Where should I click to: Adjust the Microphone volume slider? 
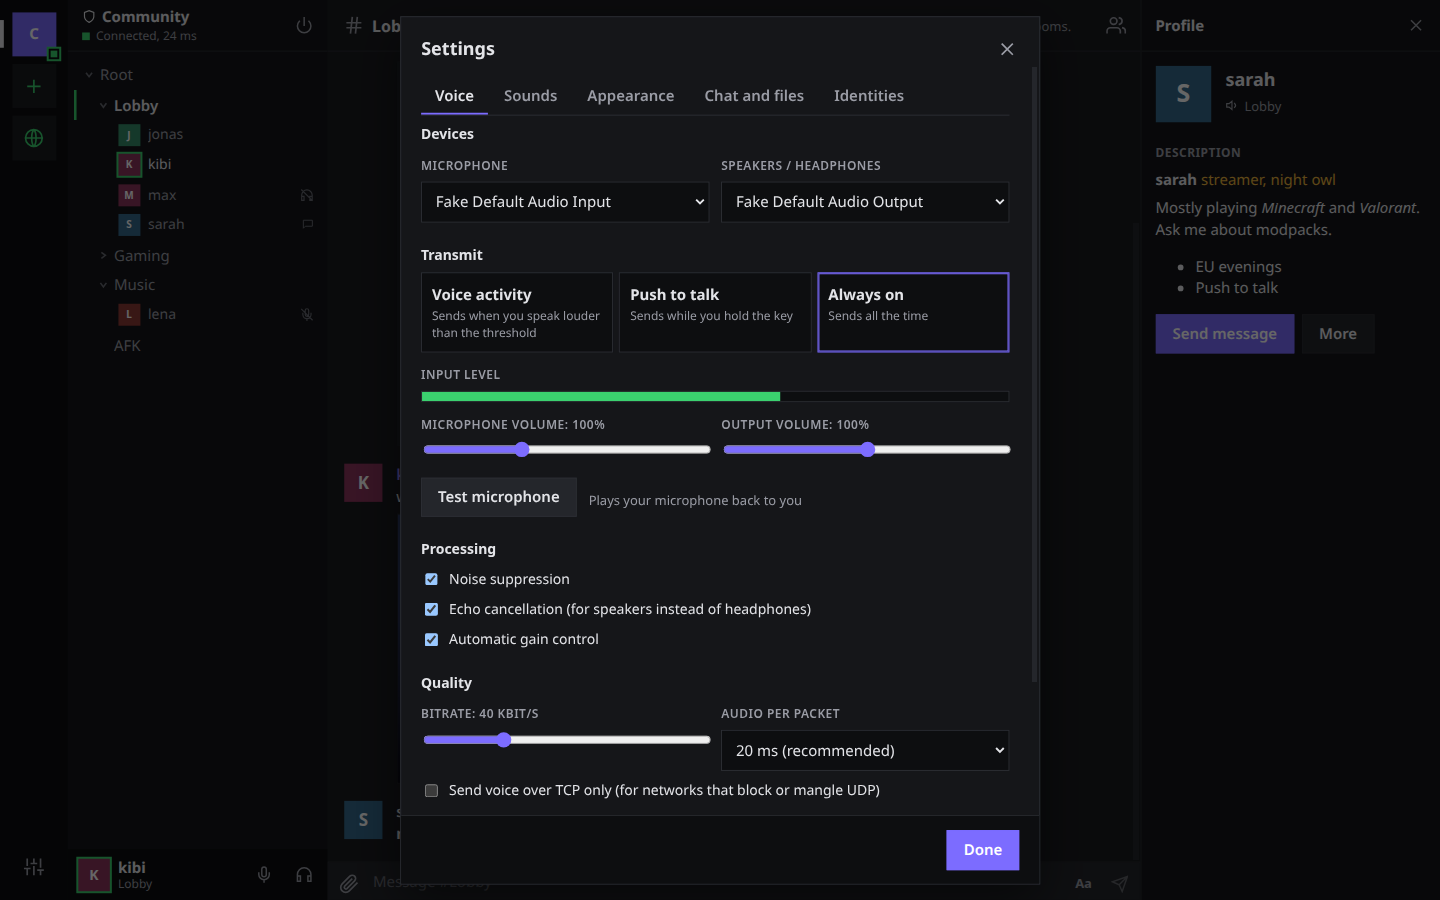[566, 450]
